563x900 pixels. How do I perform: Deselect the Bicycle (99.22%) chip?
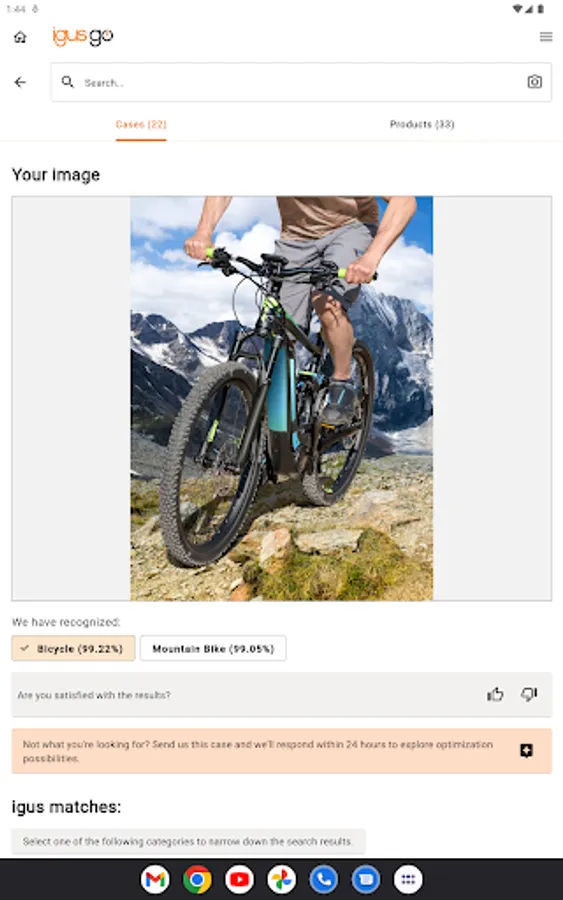coord(73,649)
